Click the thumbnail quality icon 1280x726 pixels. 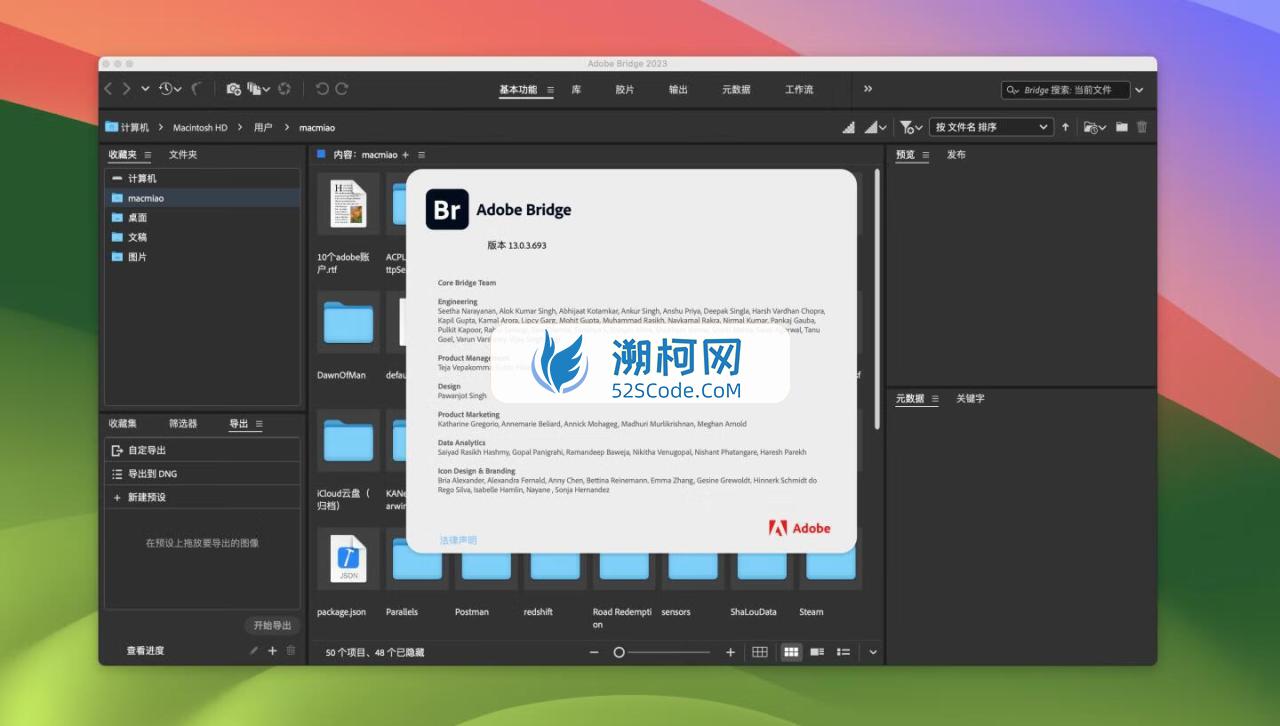849,127
